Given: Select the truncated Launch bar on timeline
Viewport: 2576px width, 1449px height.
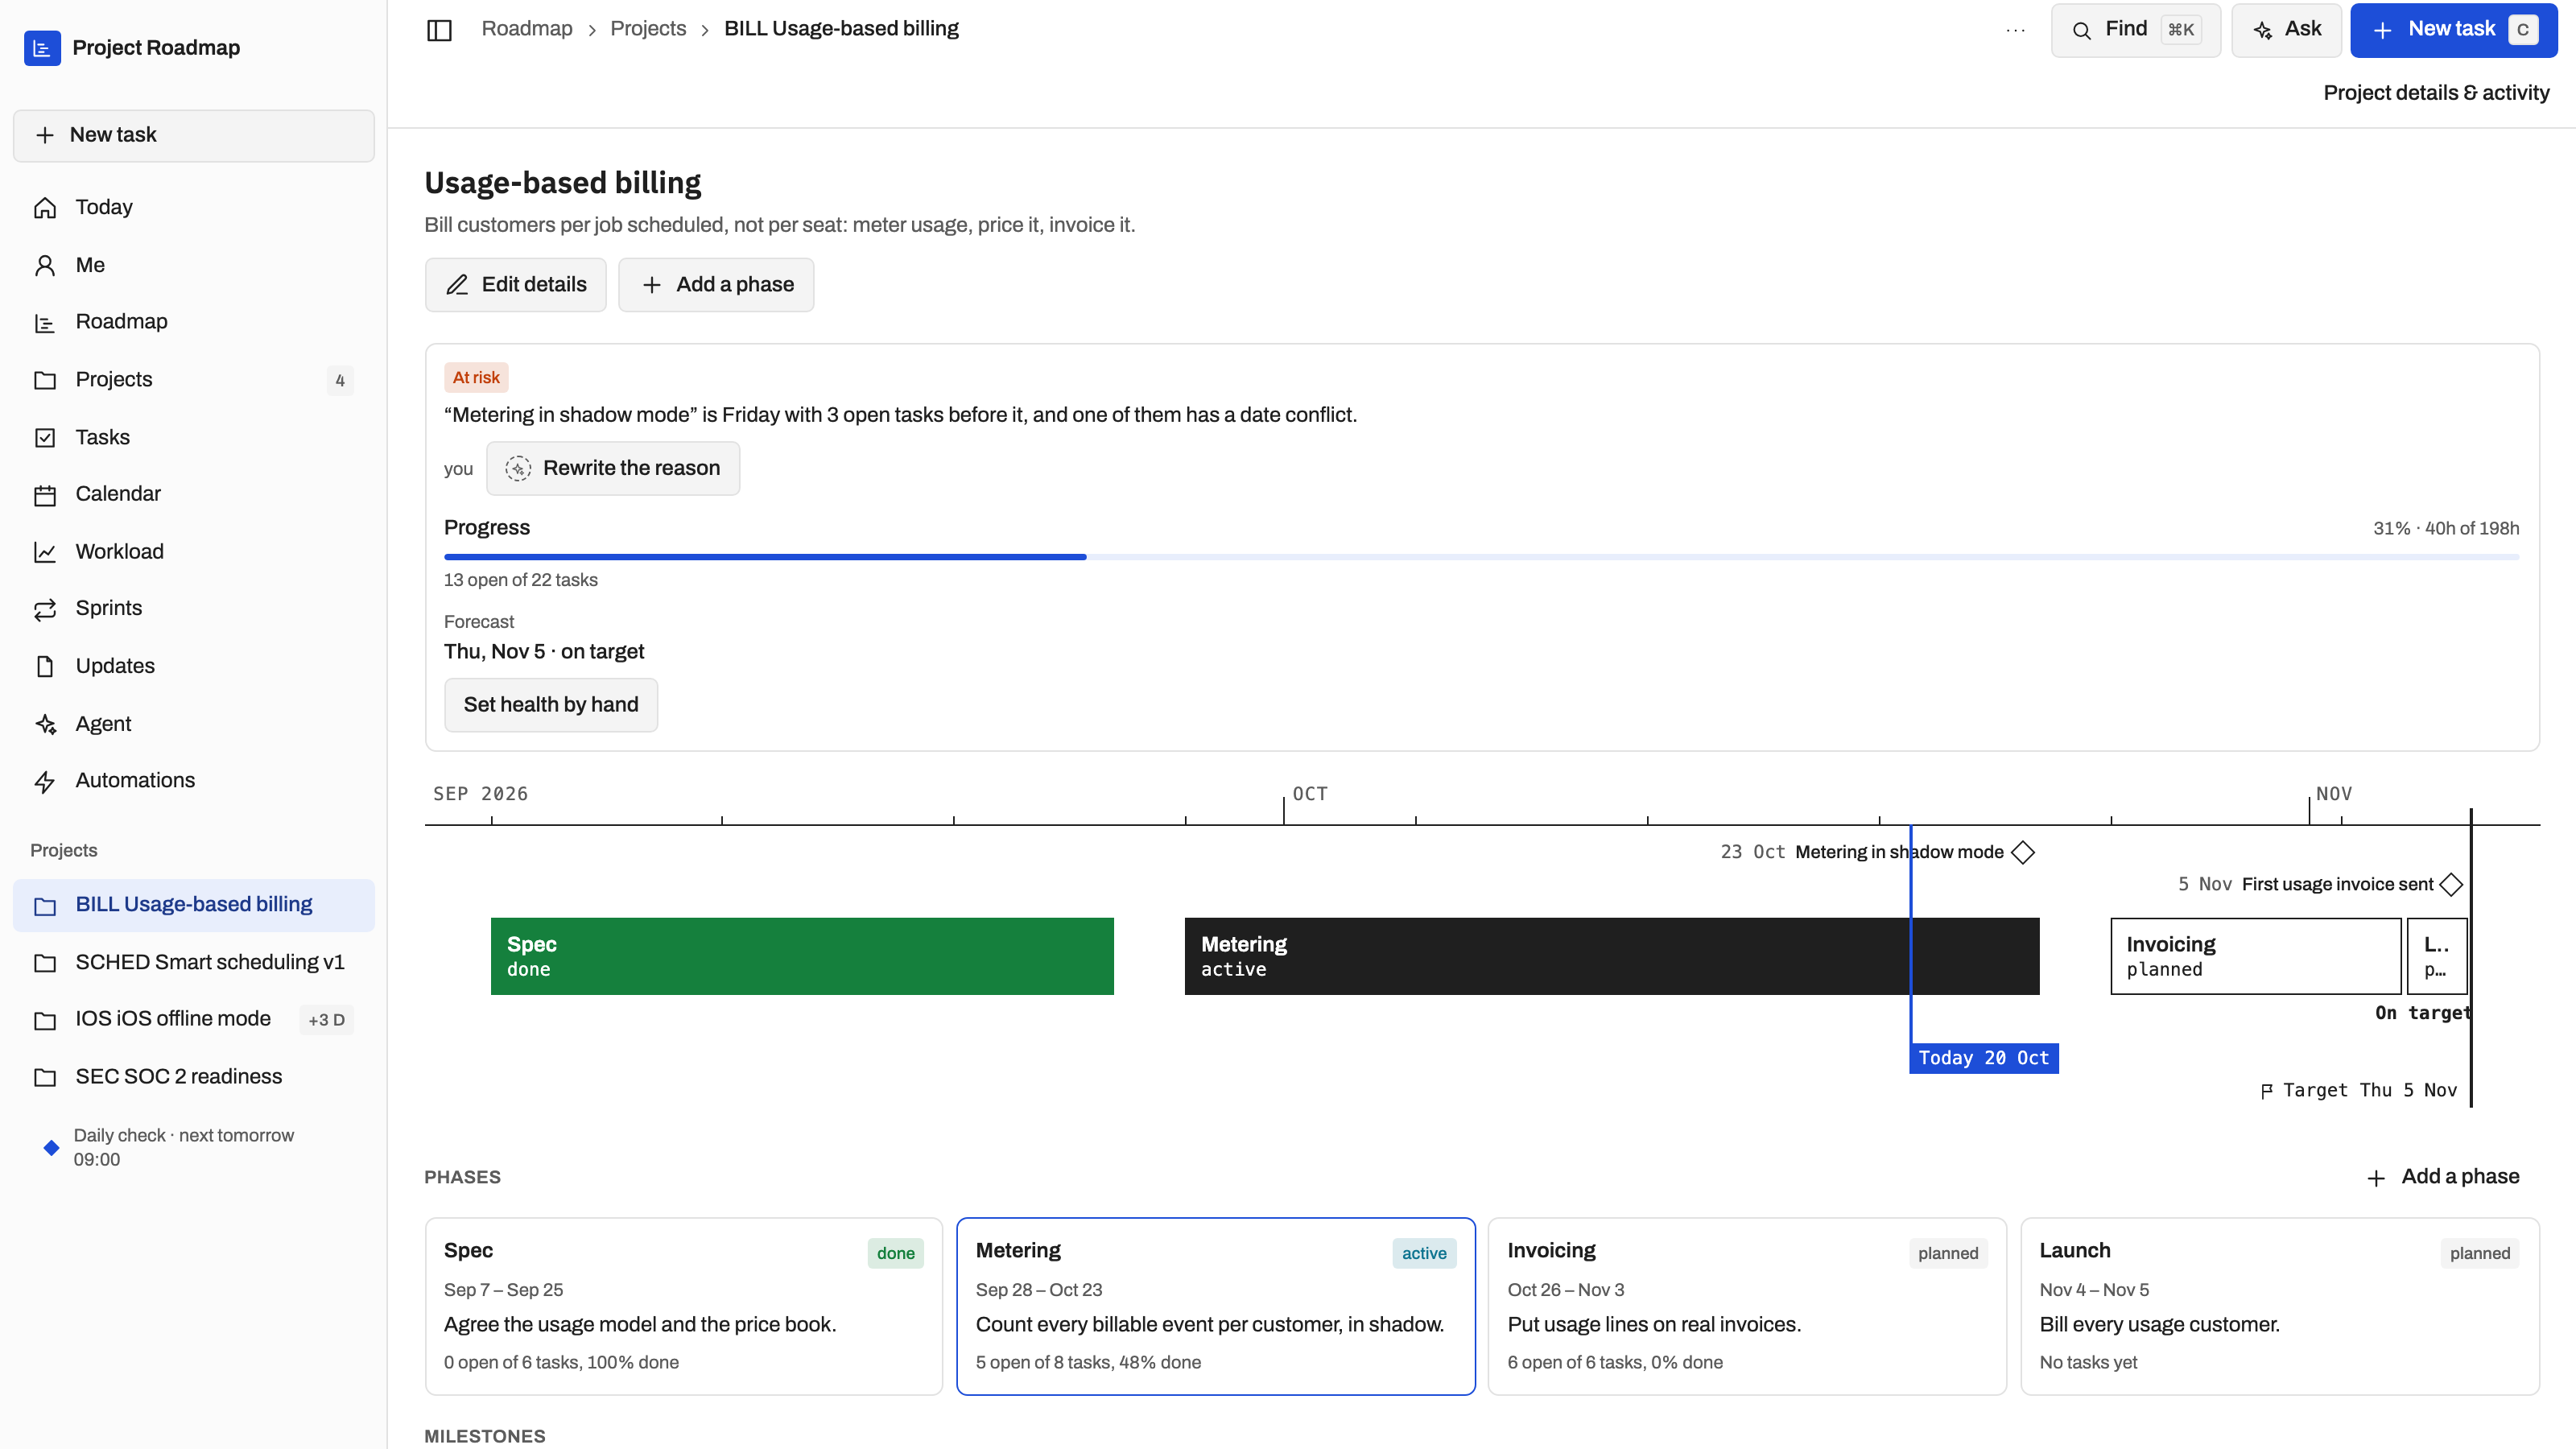Looking at the screenshot, I should 2437,956.
